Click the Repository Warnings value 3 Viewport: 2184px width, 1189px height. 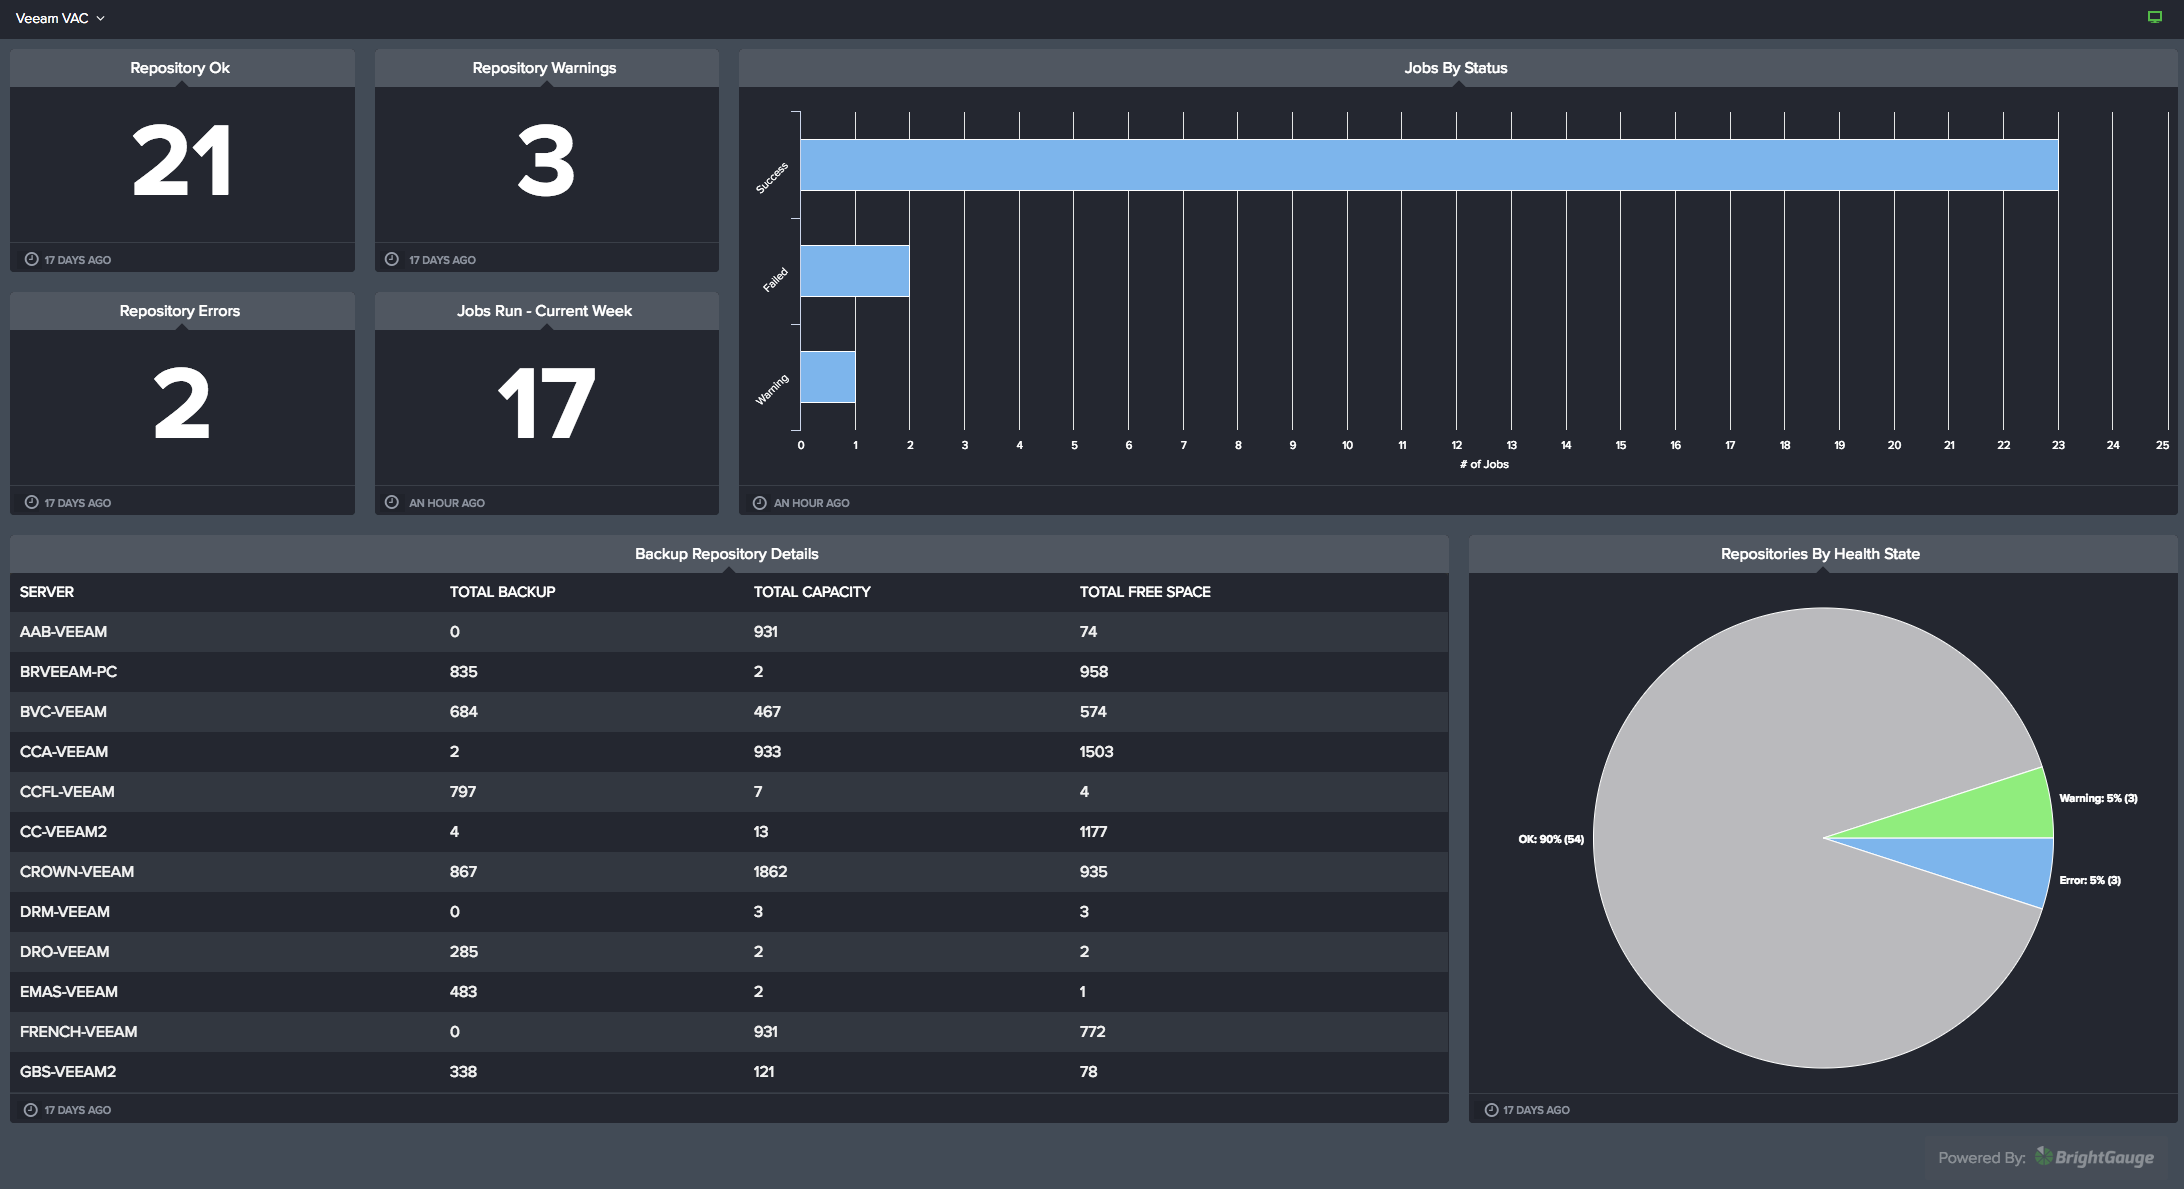pyautogui.click(x=546, y=160)
